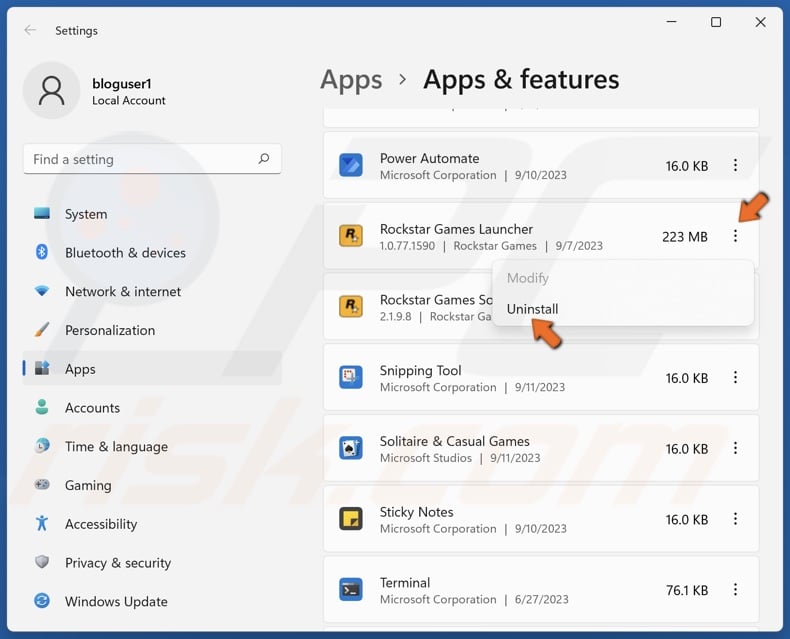Click the Power Automate app icon
790x639 pixels.
pos(351,165)
